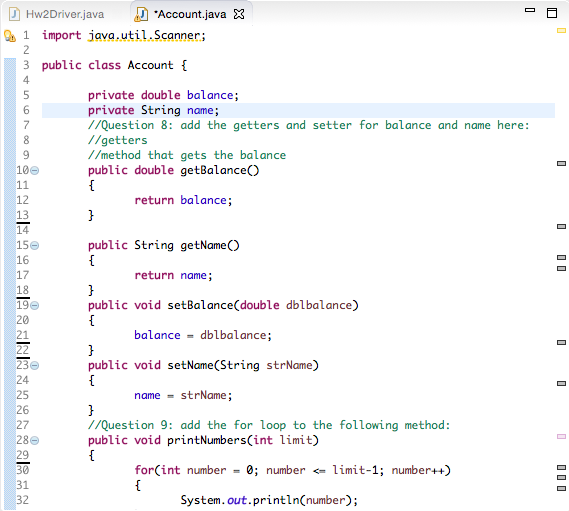Click the overview ruler marker beside line 10
Screen dimensions: 569x511
[x=561, y=163]
